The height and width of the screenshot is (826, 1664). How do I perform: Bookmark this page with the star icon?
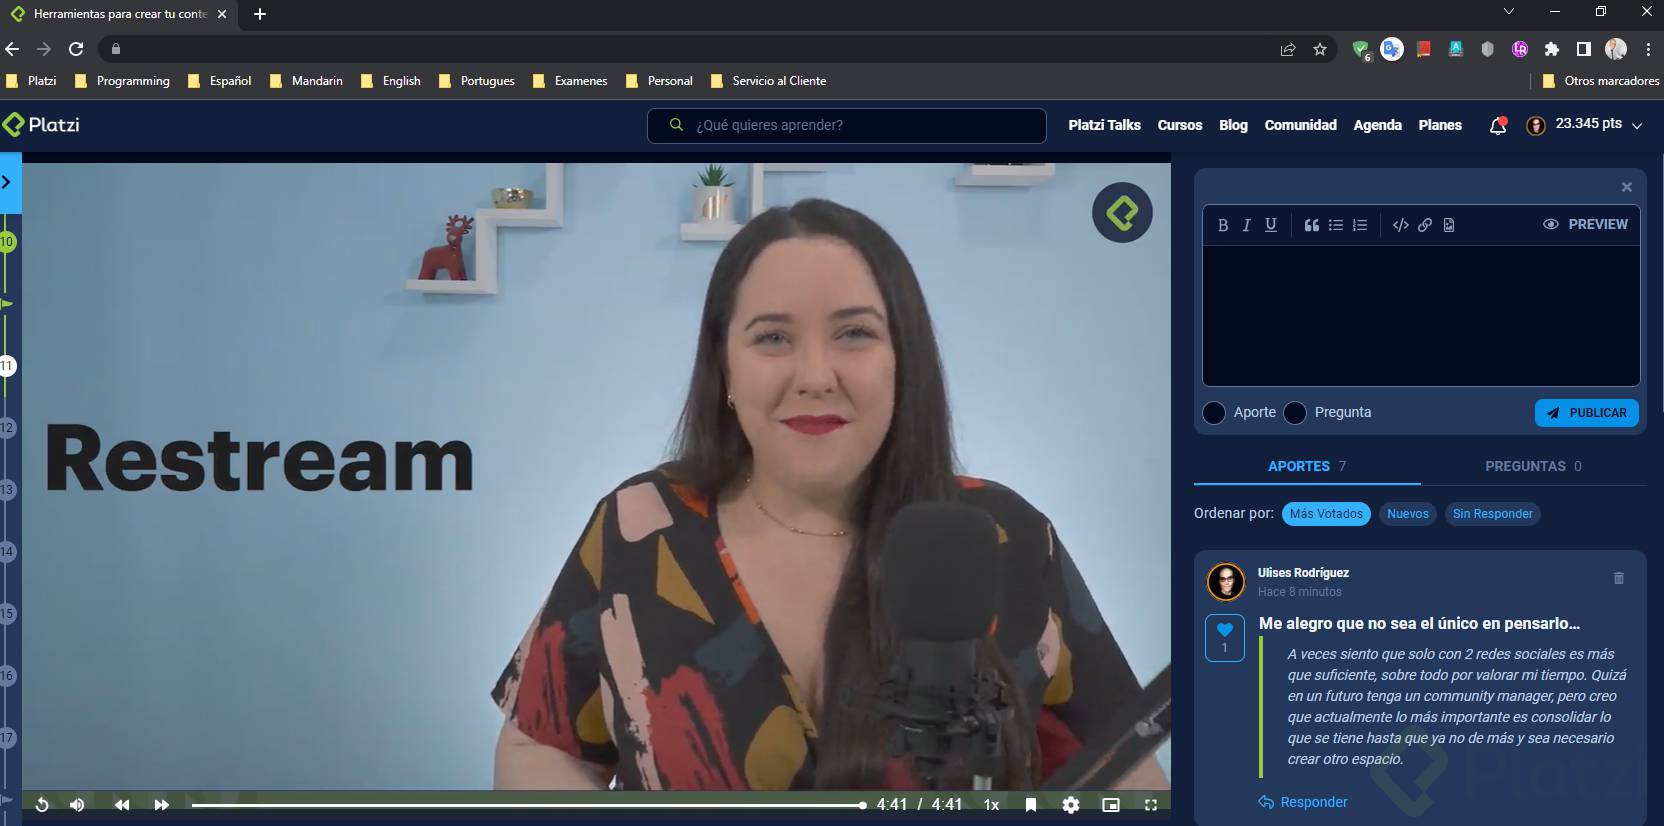point(1320,49)
